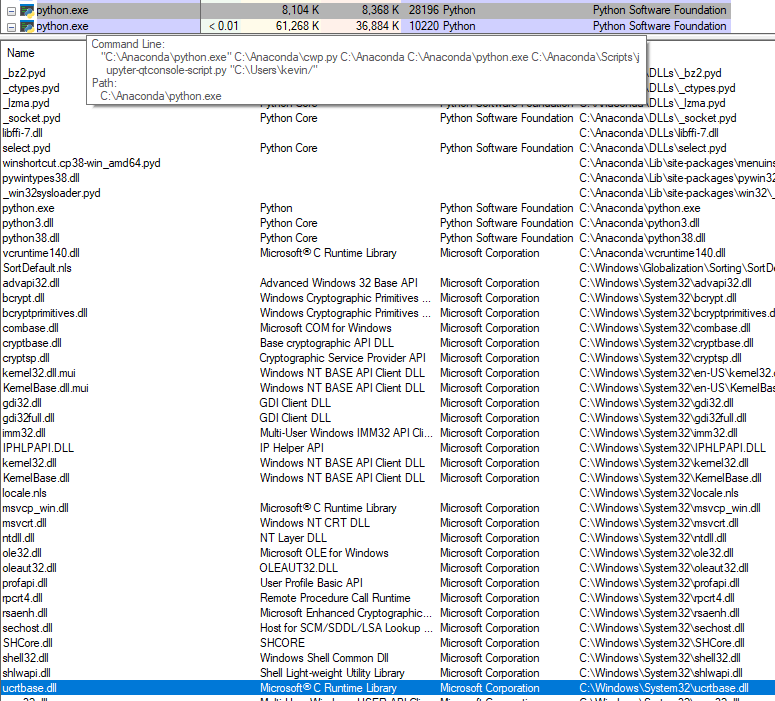
Task: Collapse the python.exe process tree with PID 28196
Action: pos(11,10)
